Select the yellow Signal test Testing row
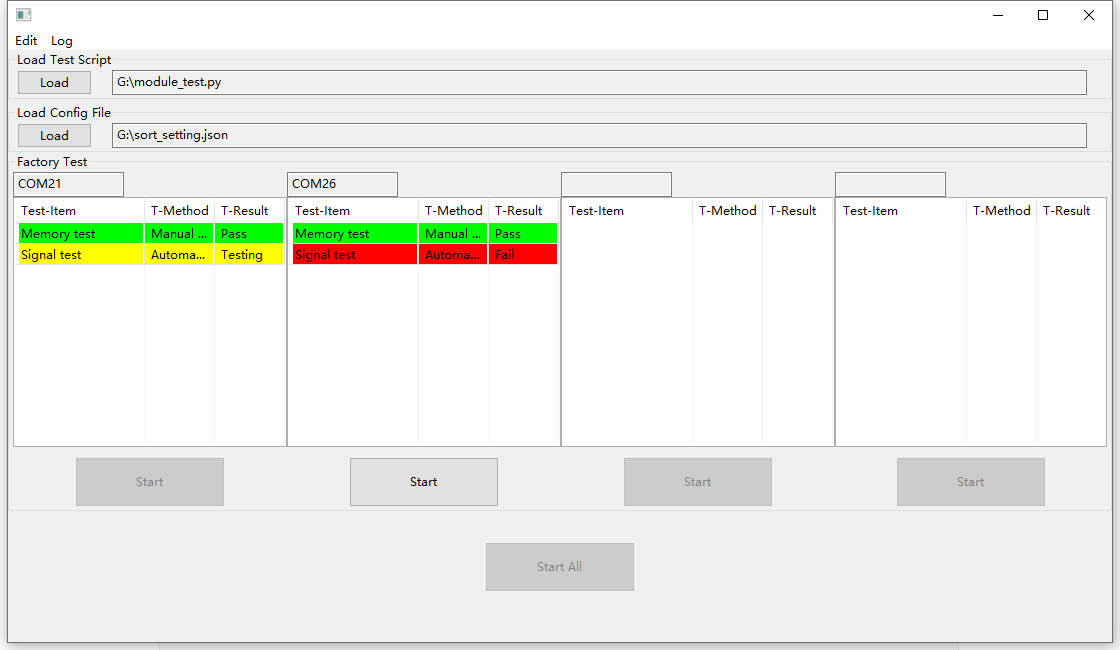This screenshot has height=650, width=1120. click(x=80, y=255)
